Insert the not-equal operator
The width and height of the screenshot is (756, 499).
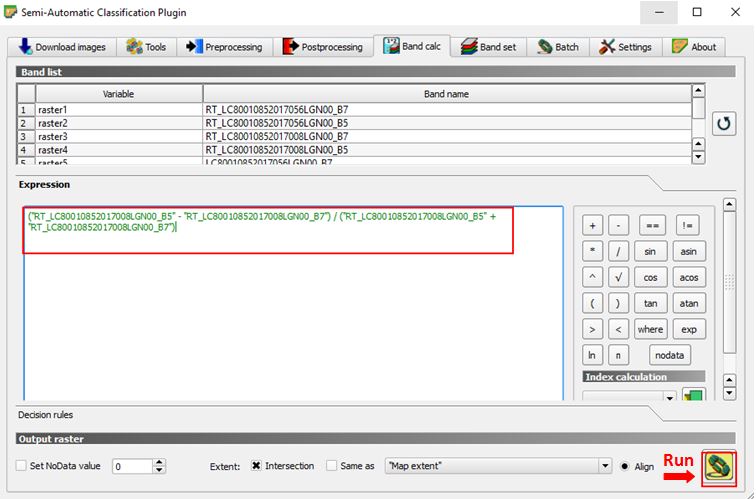click(x=688, y=226)
